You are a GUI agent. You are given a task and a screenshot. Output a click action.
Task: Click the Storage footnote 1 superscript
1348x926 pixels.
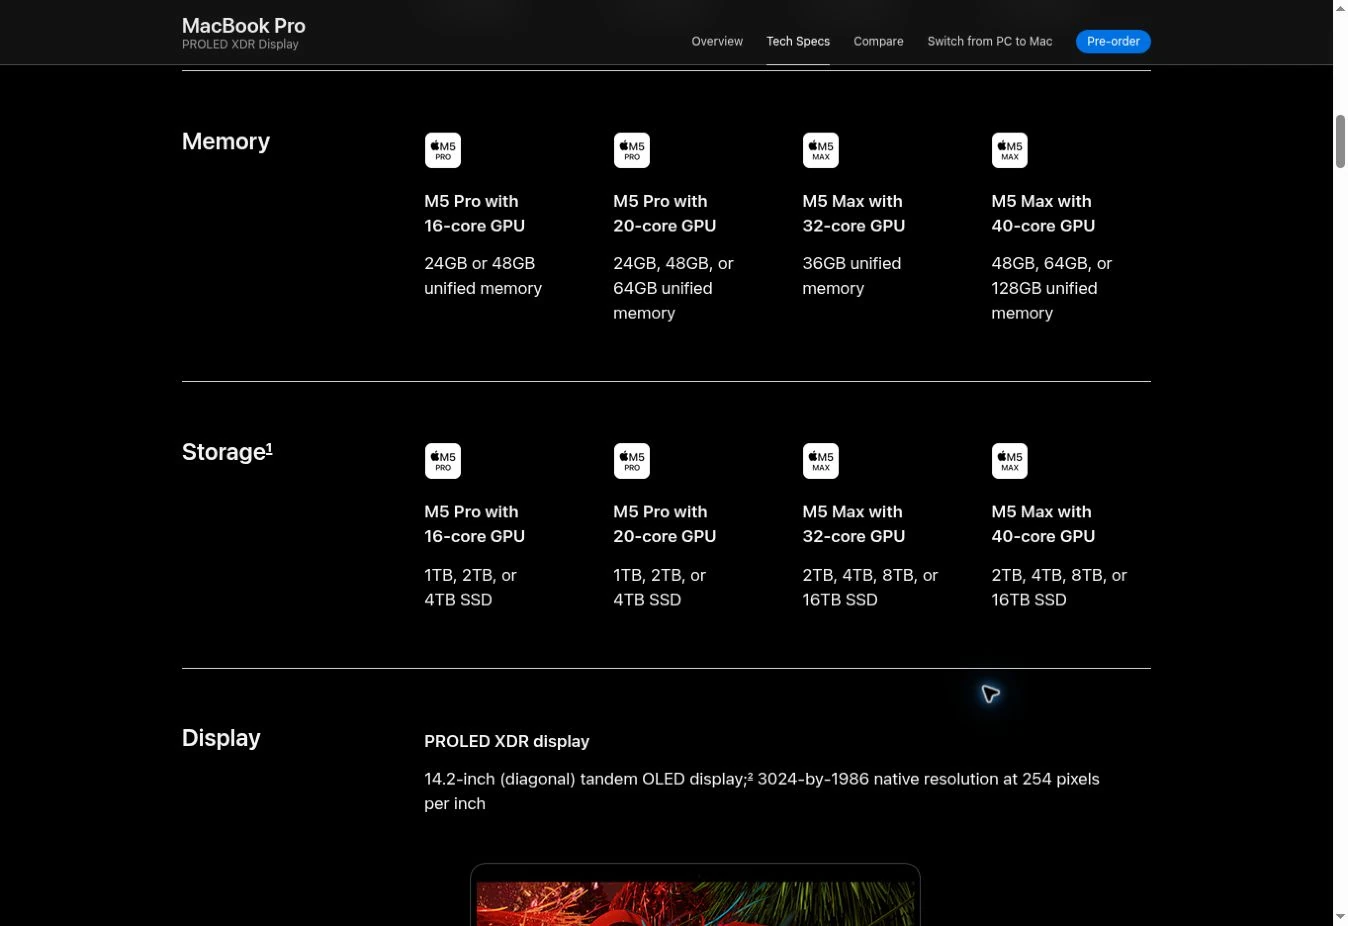[269, 448]
